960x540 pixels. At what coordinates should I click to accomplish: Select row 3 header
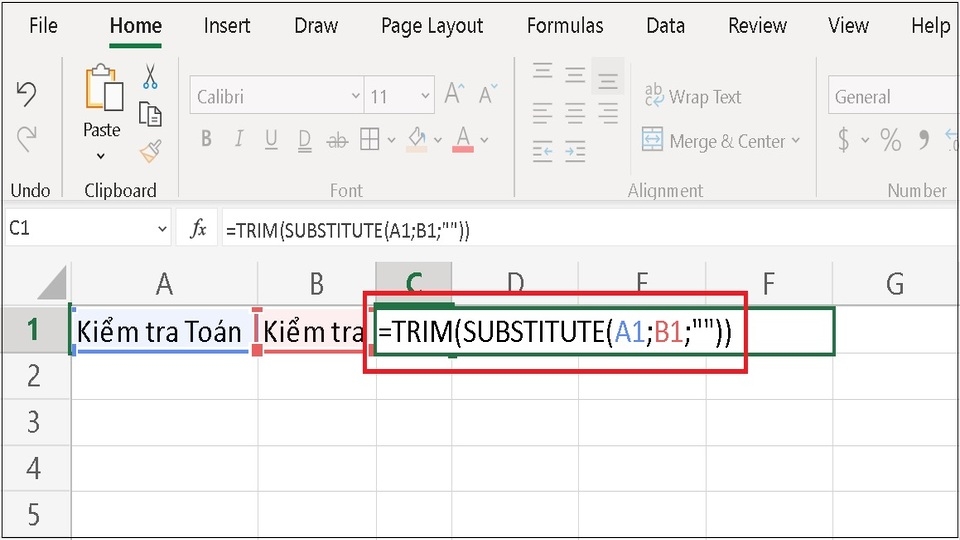point(34,422)
